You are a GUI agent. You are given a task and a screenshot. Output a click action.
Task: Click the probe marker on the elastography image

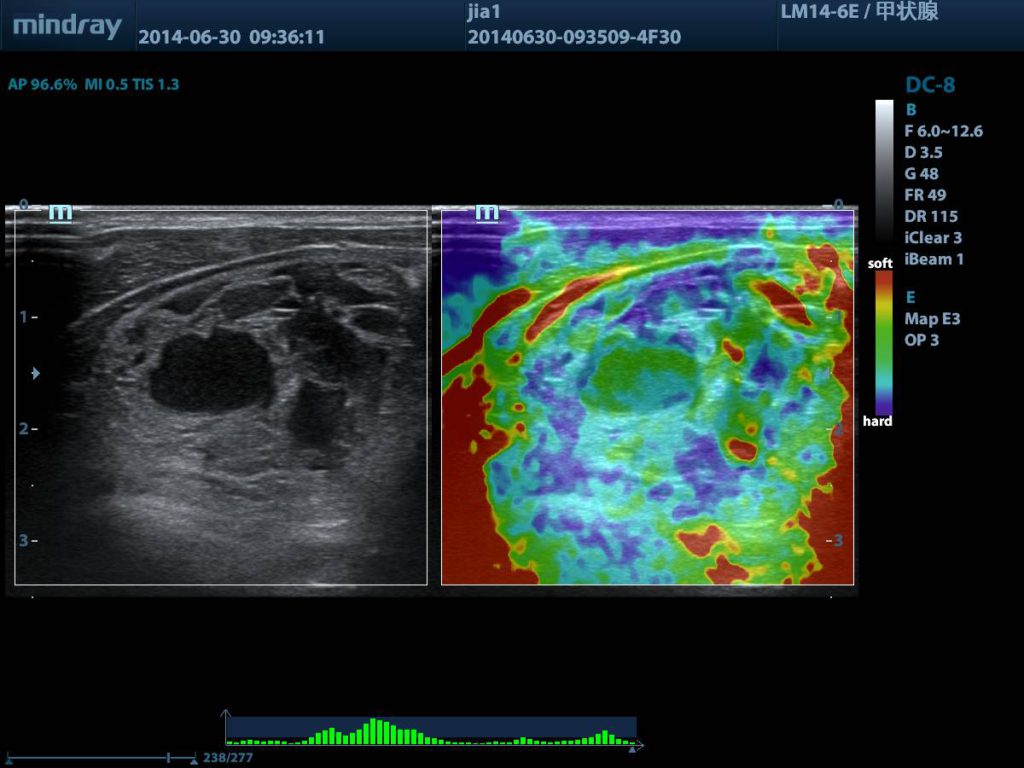(x=487, y=212)
